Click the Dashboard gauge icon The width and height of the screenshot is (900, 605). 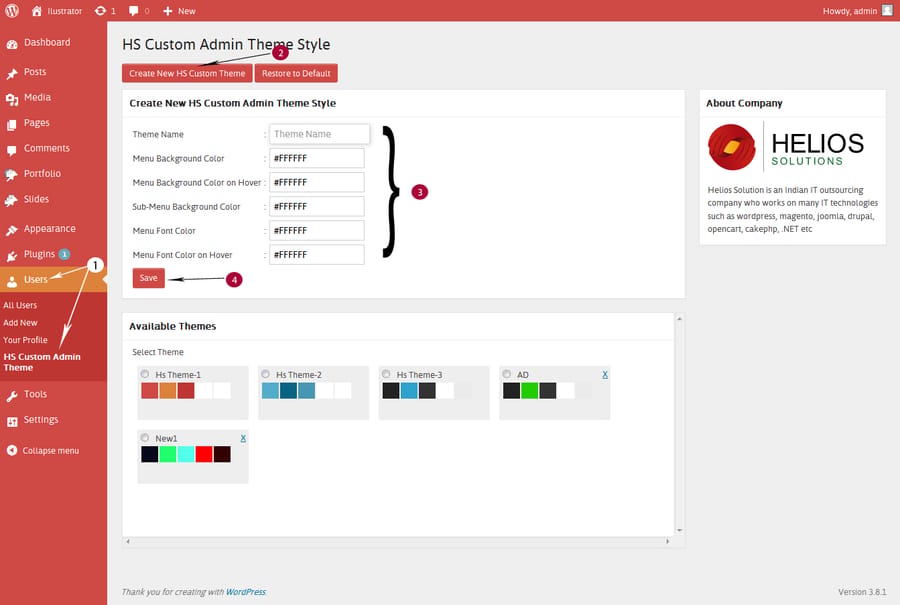[x=11, y=44]
